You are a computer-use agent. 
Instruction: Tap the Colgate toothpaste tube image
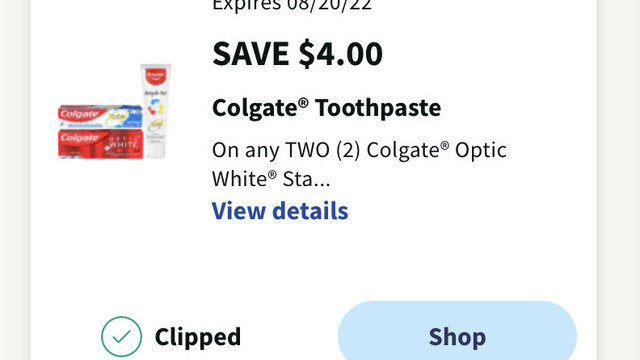[x=156, y=111]
